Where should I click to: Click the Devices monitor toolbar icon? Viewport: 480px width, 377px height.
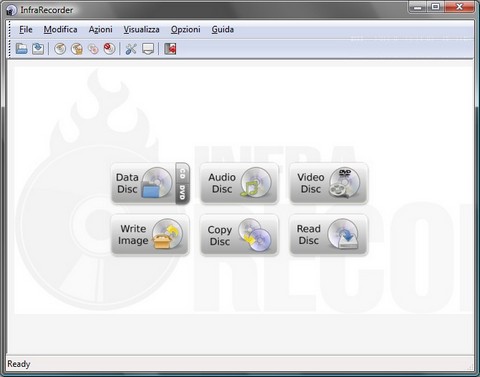(148, 49)
